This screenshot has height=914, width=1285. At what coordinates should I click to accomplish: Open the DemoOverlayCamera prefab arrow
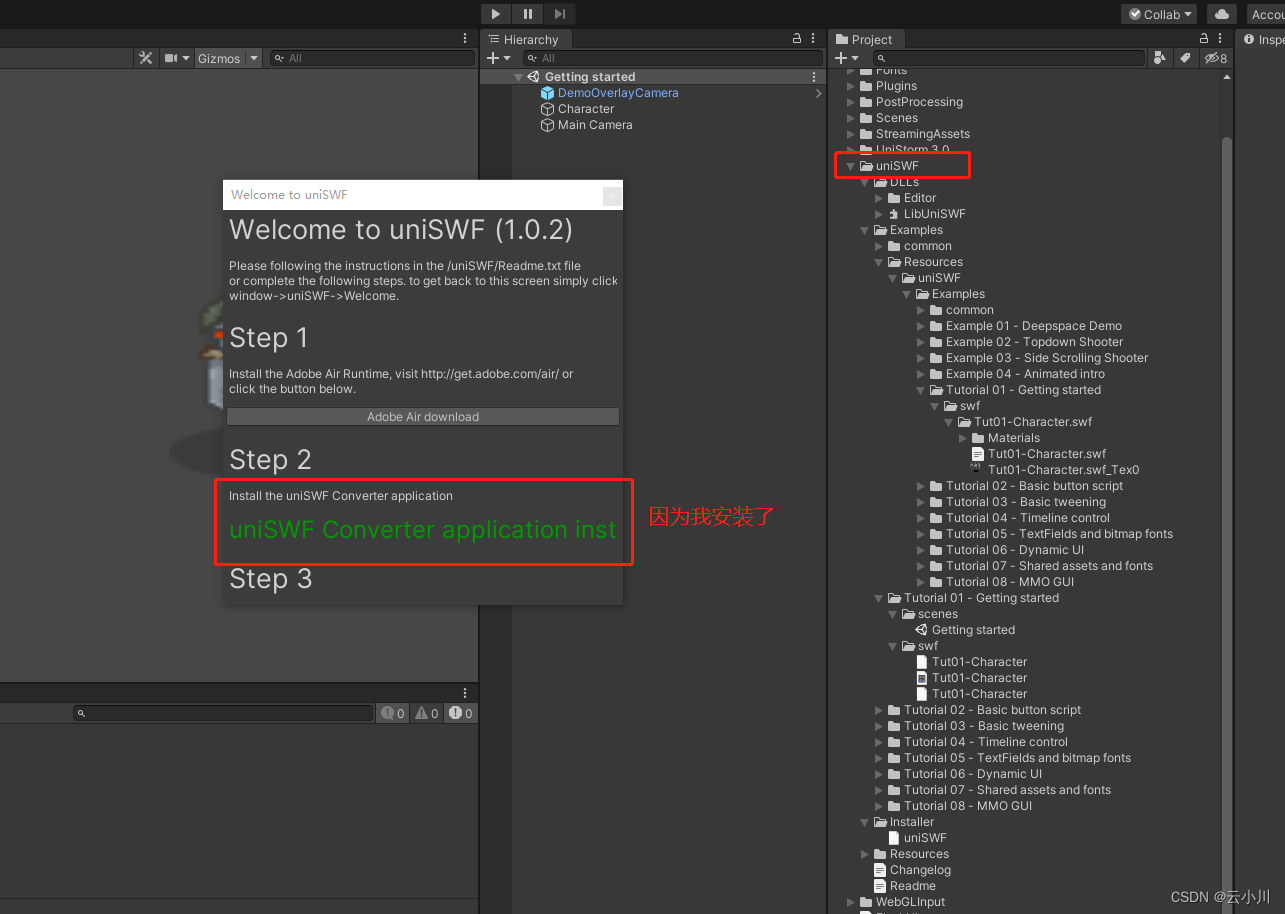pos(819,93)
